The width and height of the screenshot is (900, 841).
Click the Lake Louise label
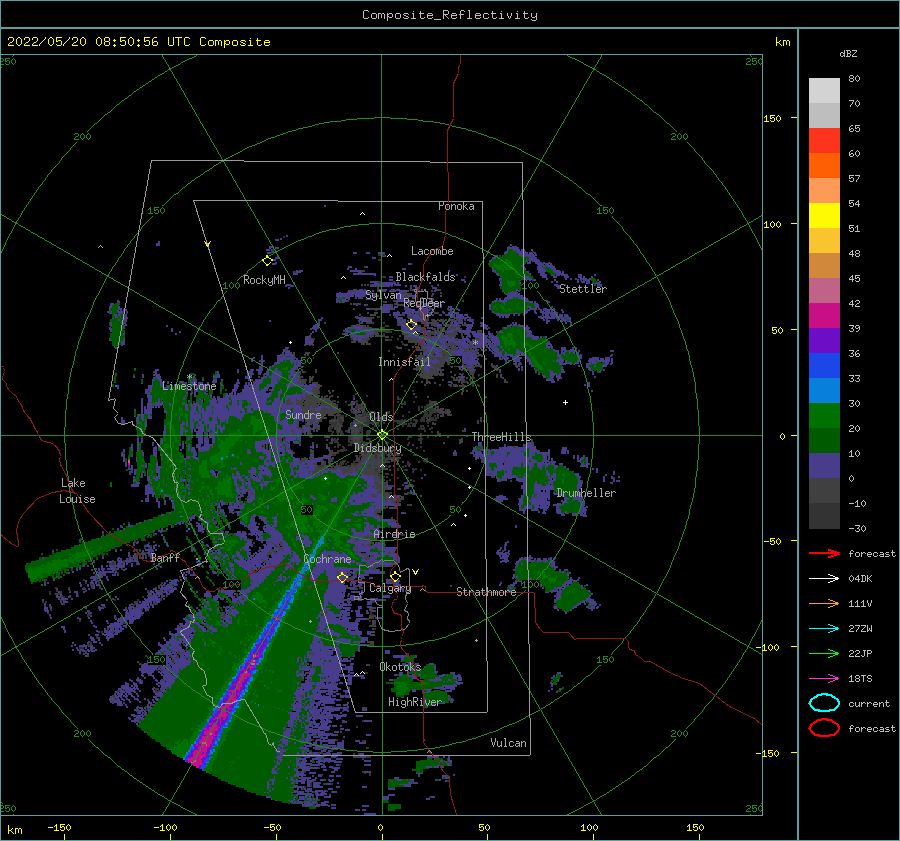click(x=77, y=491)
